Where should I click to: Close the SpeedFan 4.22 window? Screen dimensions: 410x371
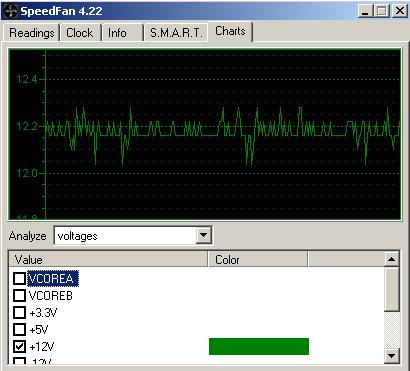[x=399, y=11]
